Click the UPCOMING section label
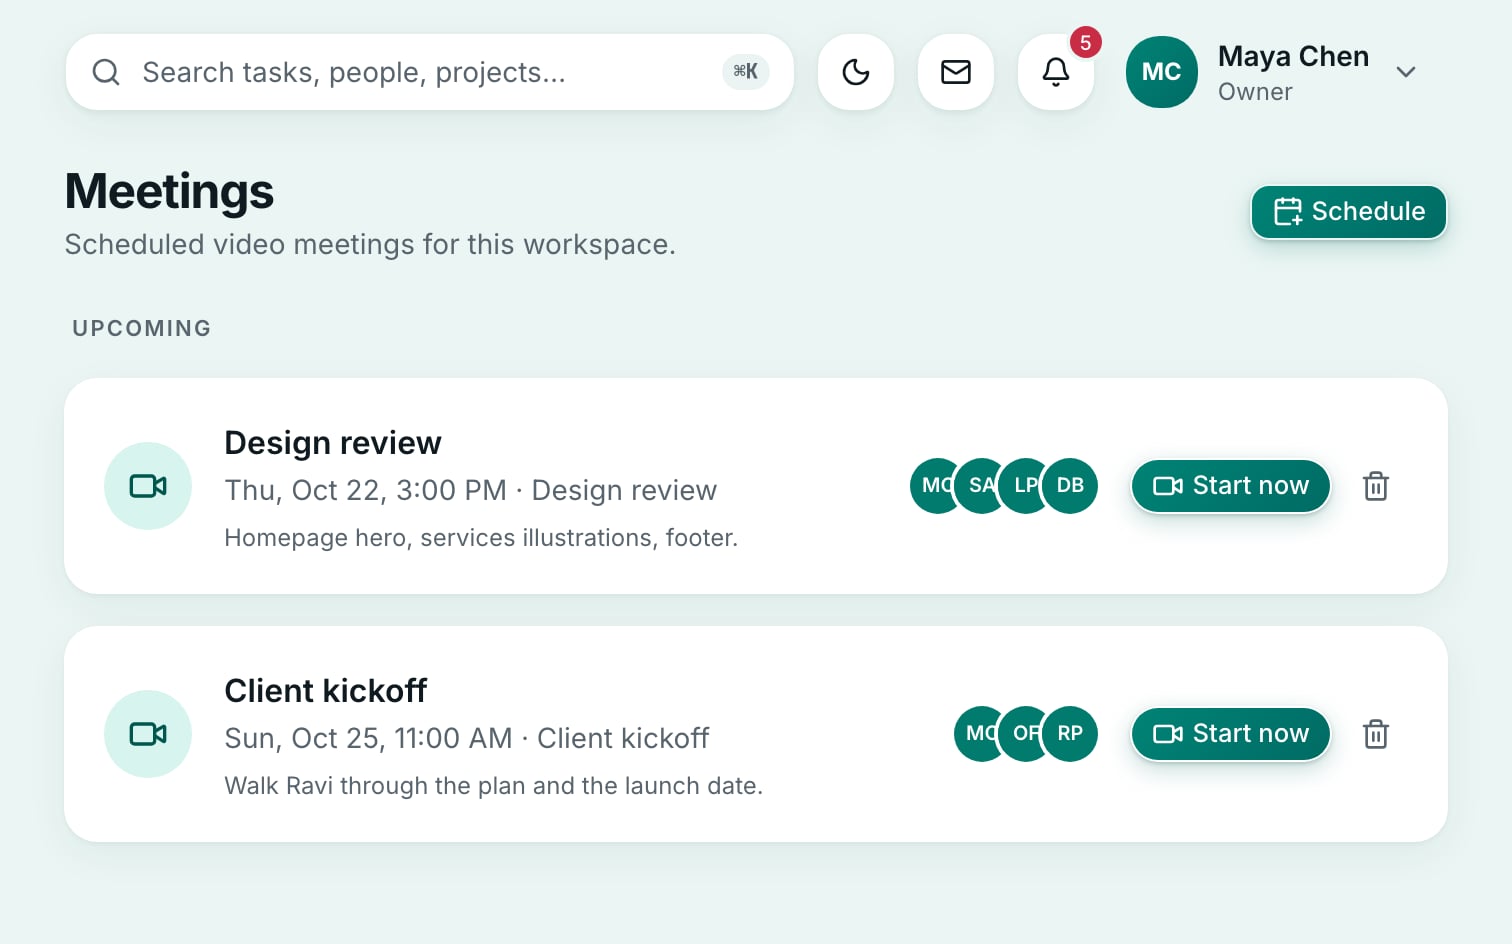 142,328
